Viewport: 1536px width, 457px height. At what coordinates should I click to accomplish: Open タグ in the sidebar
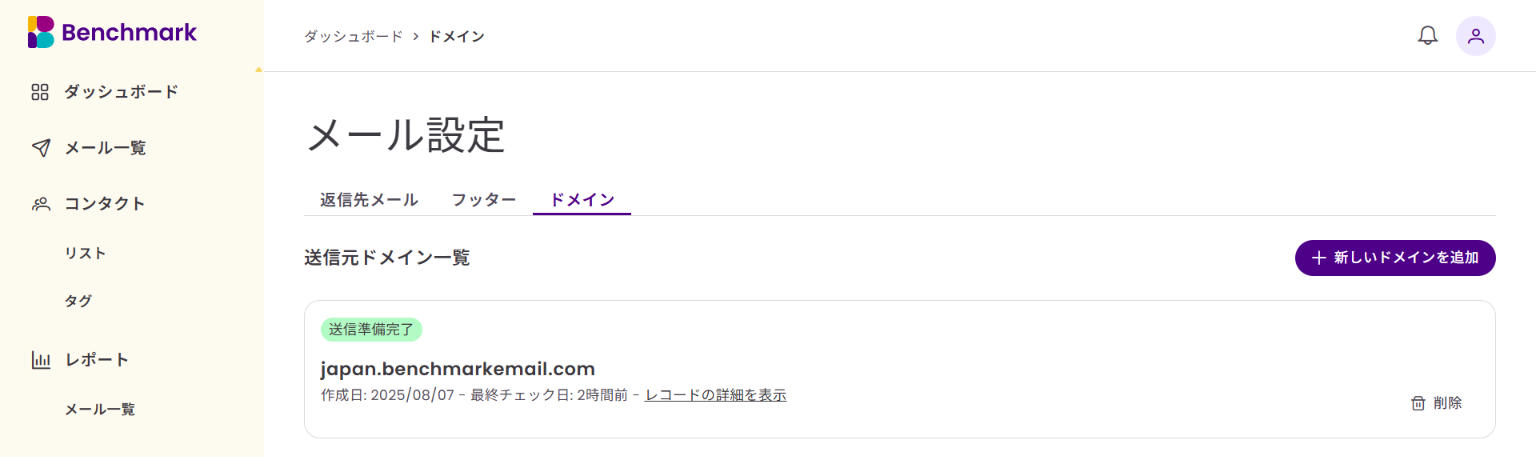[x=78, y=301]
